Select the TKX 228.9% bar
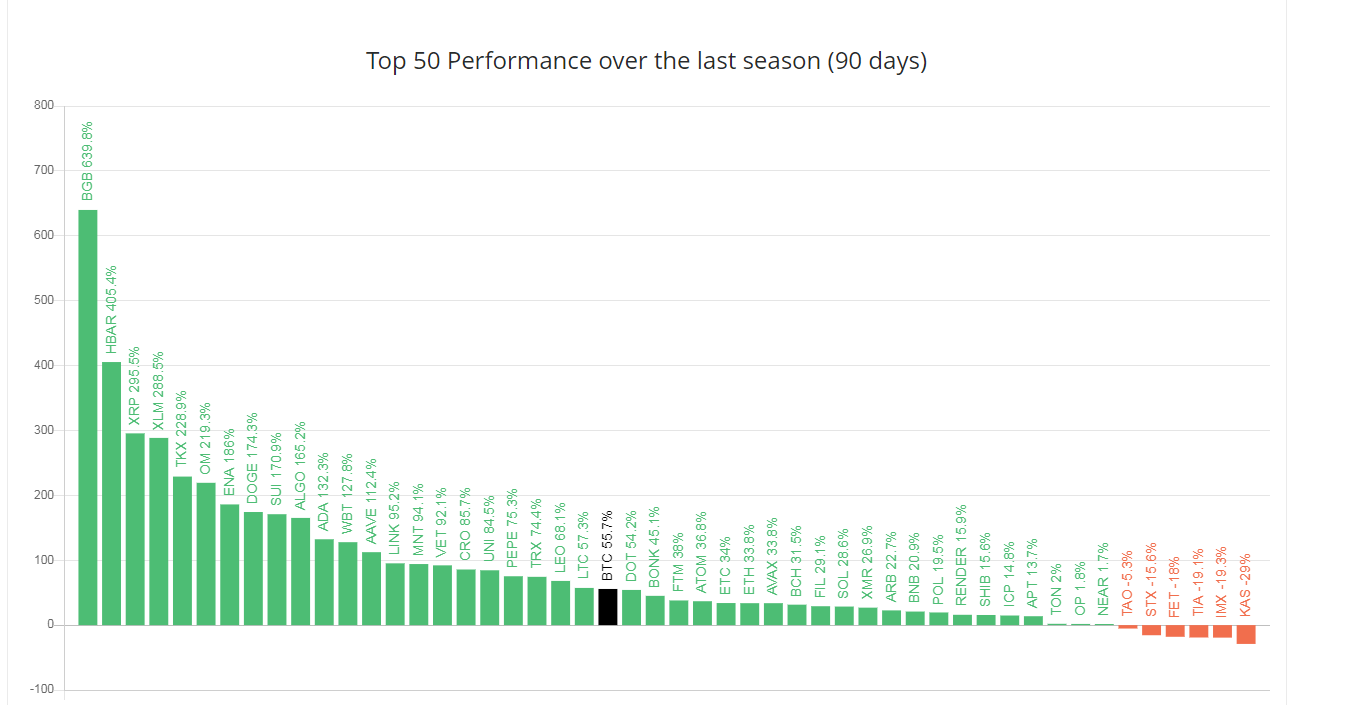1358x705 pixels. (182, 550)
